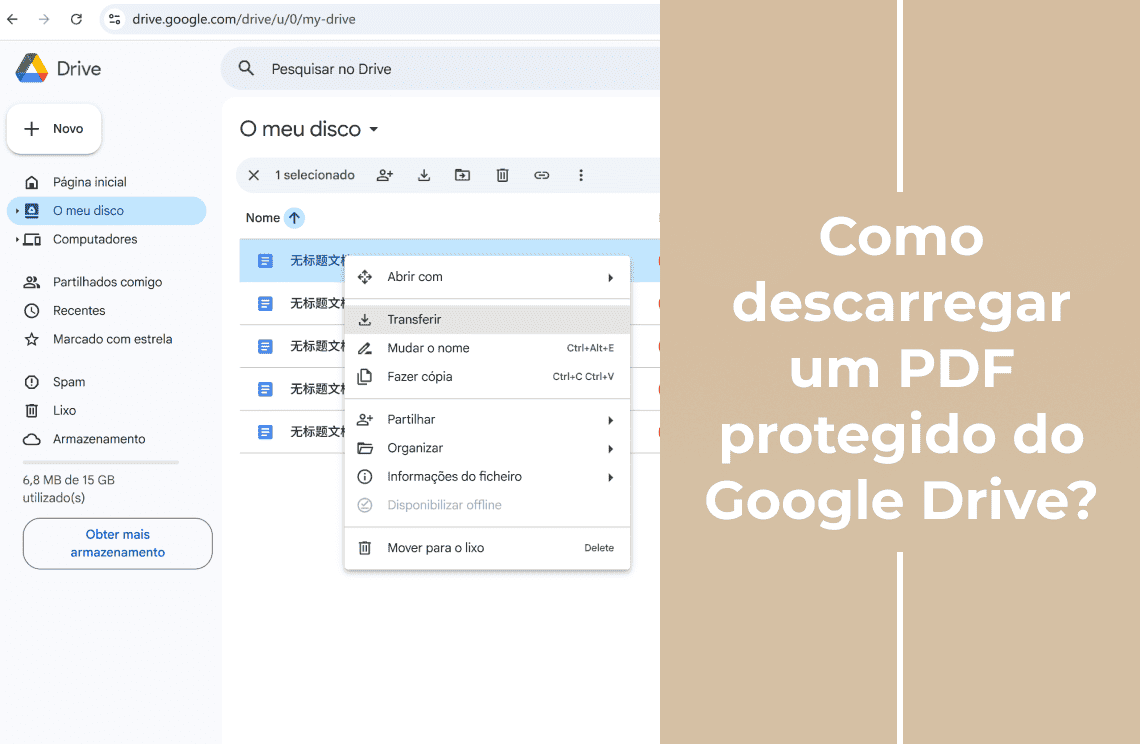
Task: Open Armazenamento via the cloud icon
Action: pyautogui.click(x=33, y=439)
